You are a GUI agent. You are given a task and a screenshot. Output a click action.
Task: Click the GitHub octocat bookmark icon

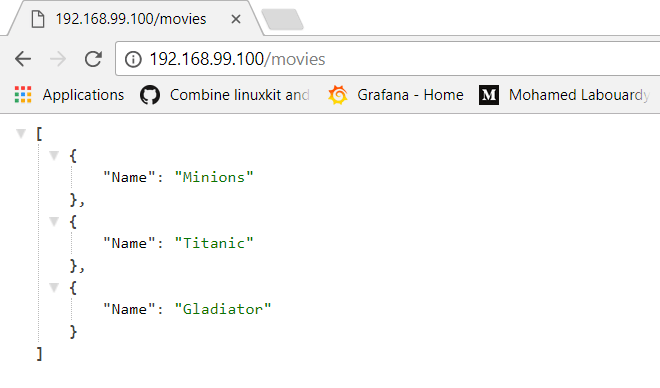tap(150, 95)
